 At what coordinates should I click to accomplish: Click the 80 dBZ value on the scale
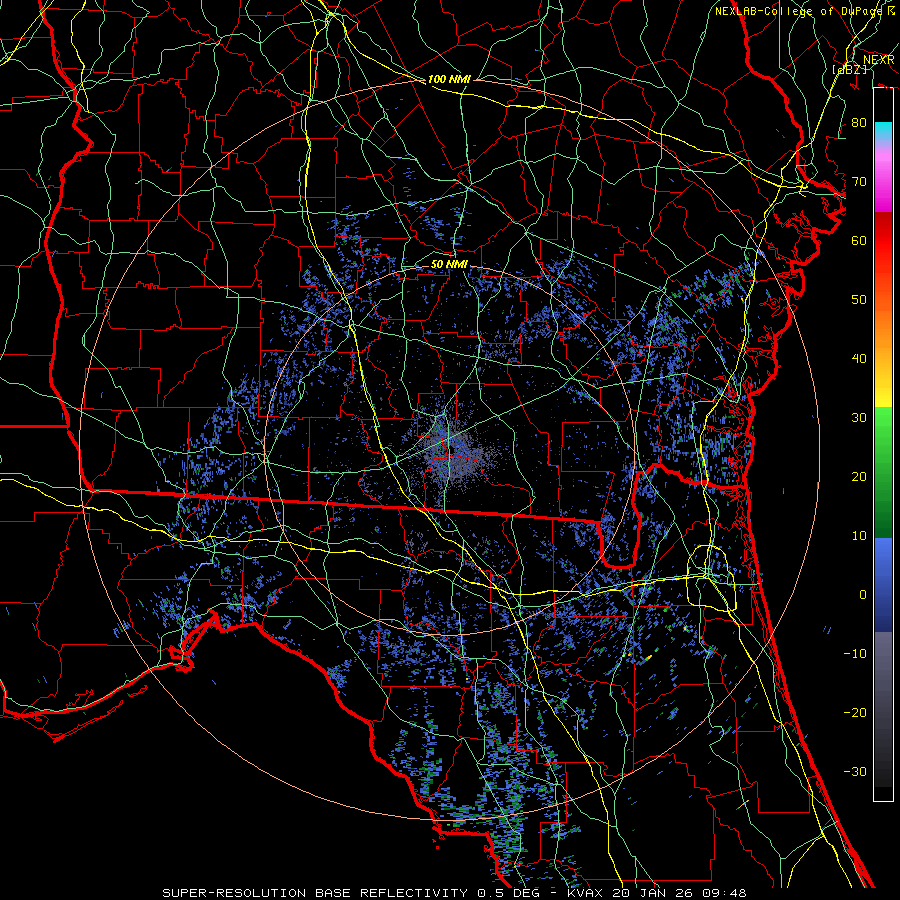(859, 122)
